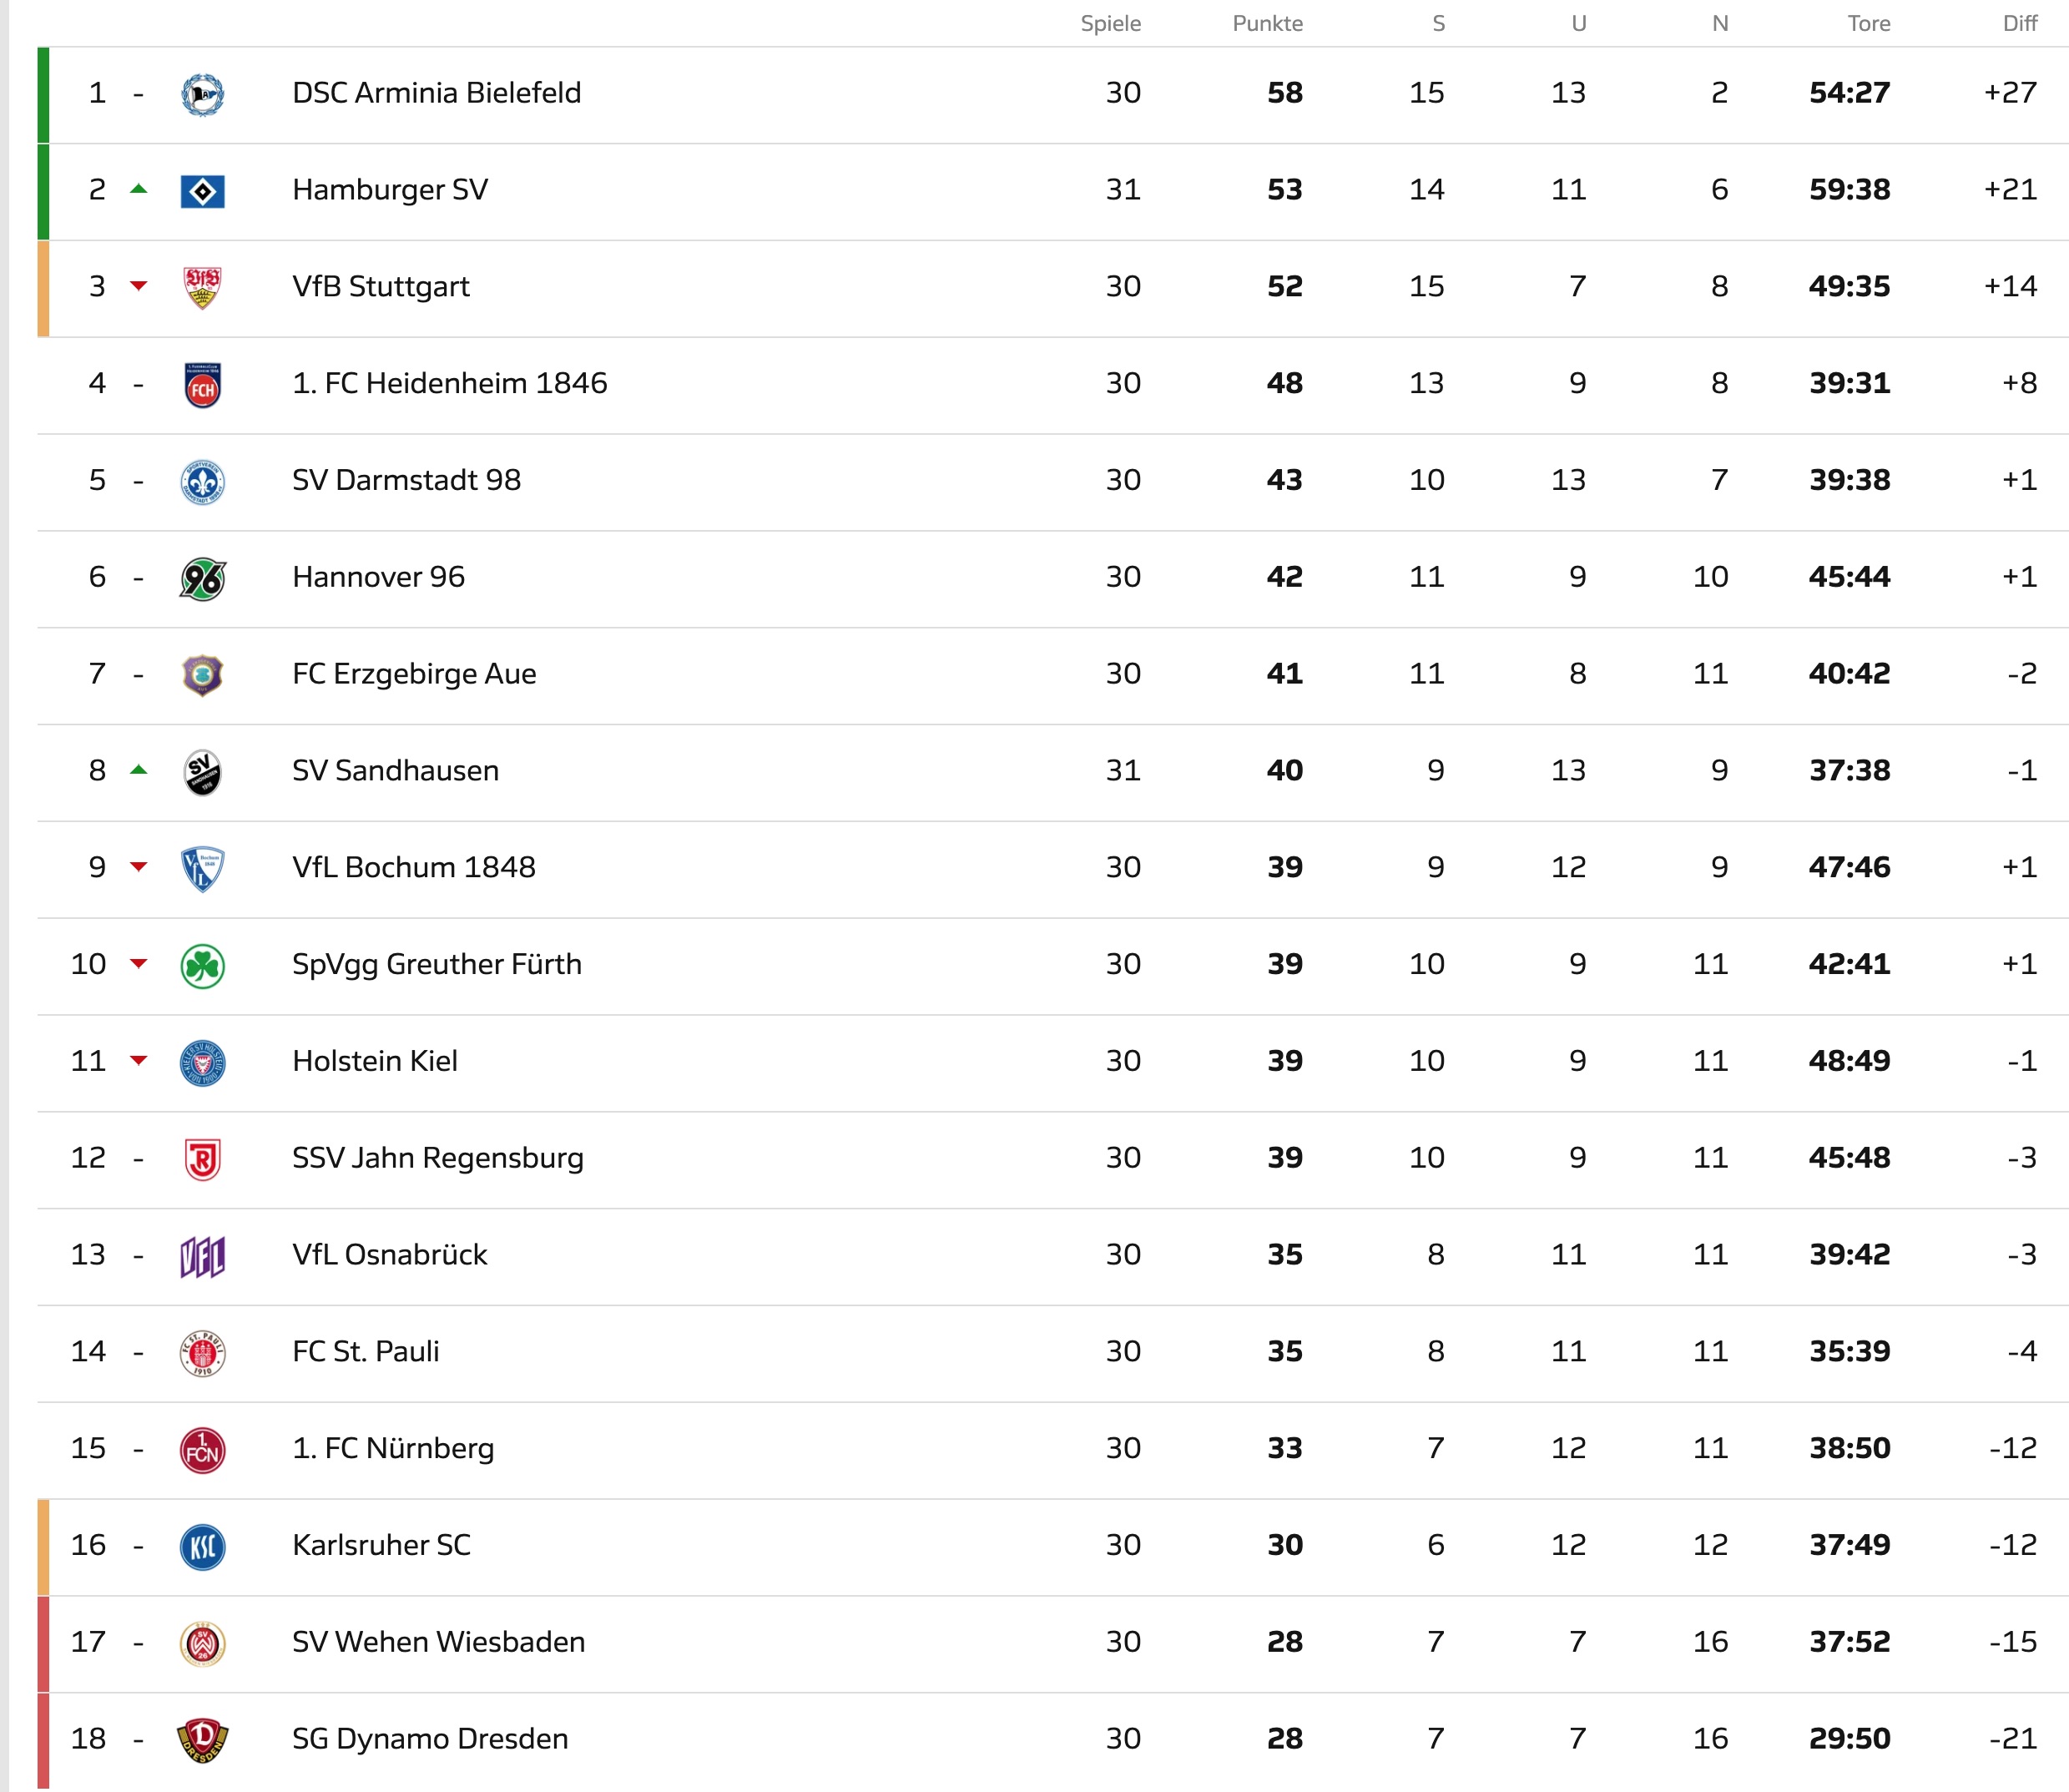Click the Dynamo Dresden crest
Viewport: 2069px width, 1792px height.
202,1741
